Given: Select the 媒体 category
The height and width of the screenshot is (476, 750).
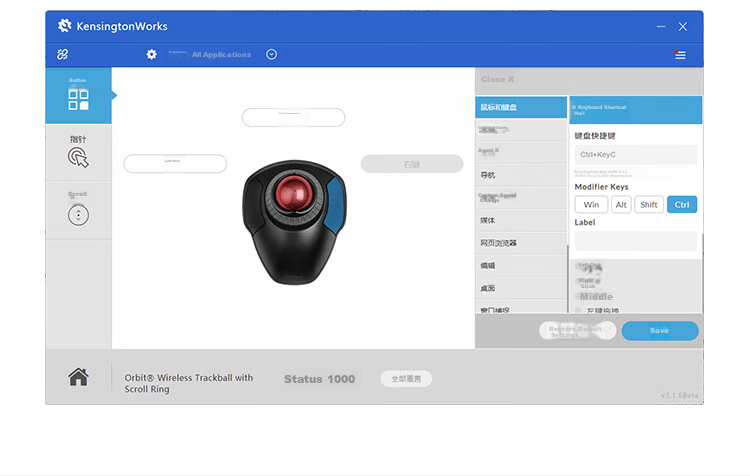Looking at the screenshot, I should click(x=521, y=220).
